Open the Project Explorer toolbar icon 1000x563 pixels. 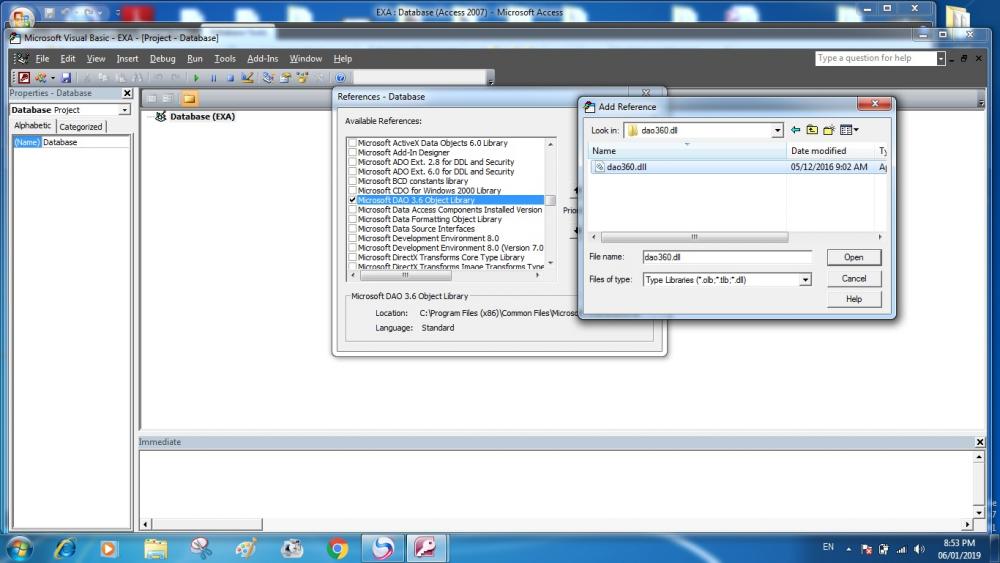point(268,78)
